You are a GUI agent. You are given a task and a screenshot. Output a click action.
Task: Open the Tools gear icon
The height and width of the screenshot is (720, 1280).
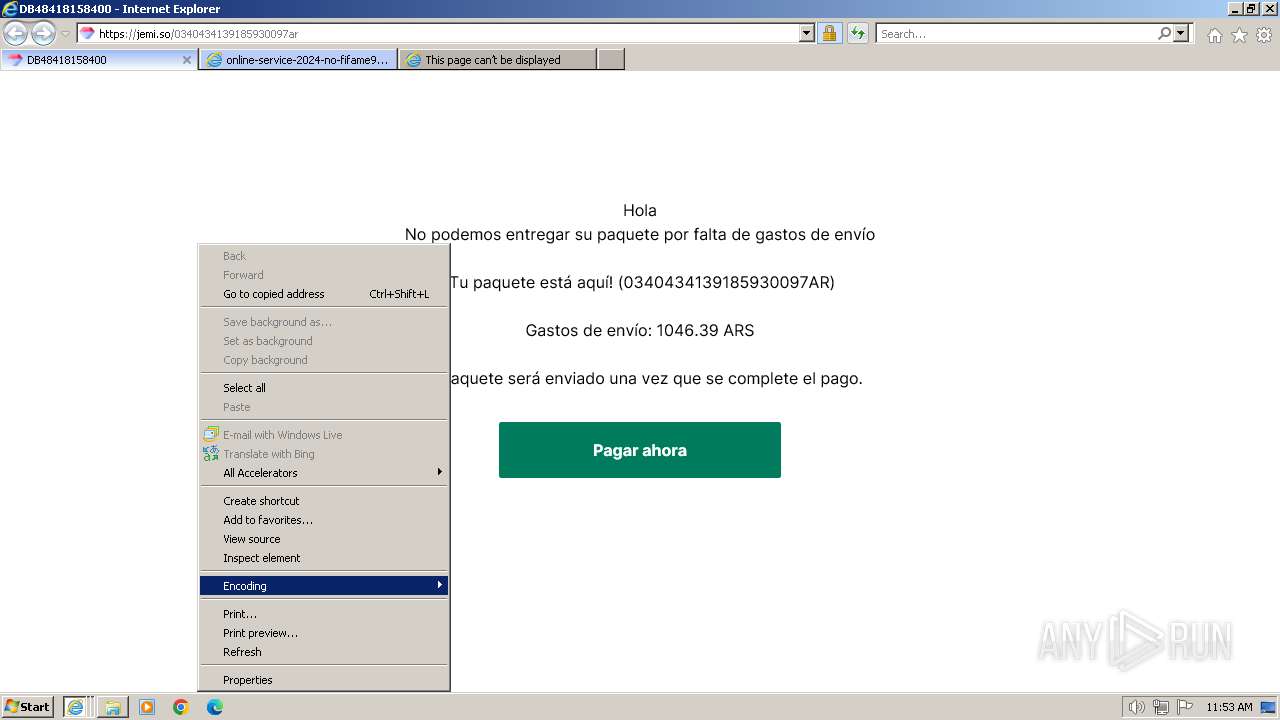click(x=1264, y=35)
